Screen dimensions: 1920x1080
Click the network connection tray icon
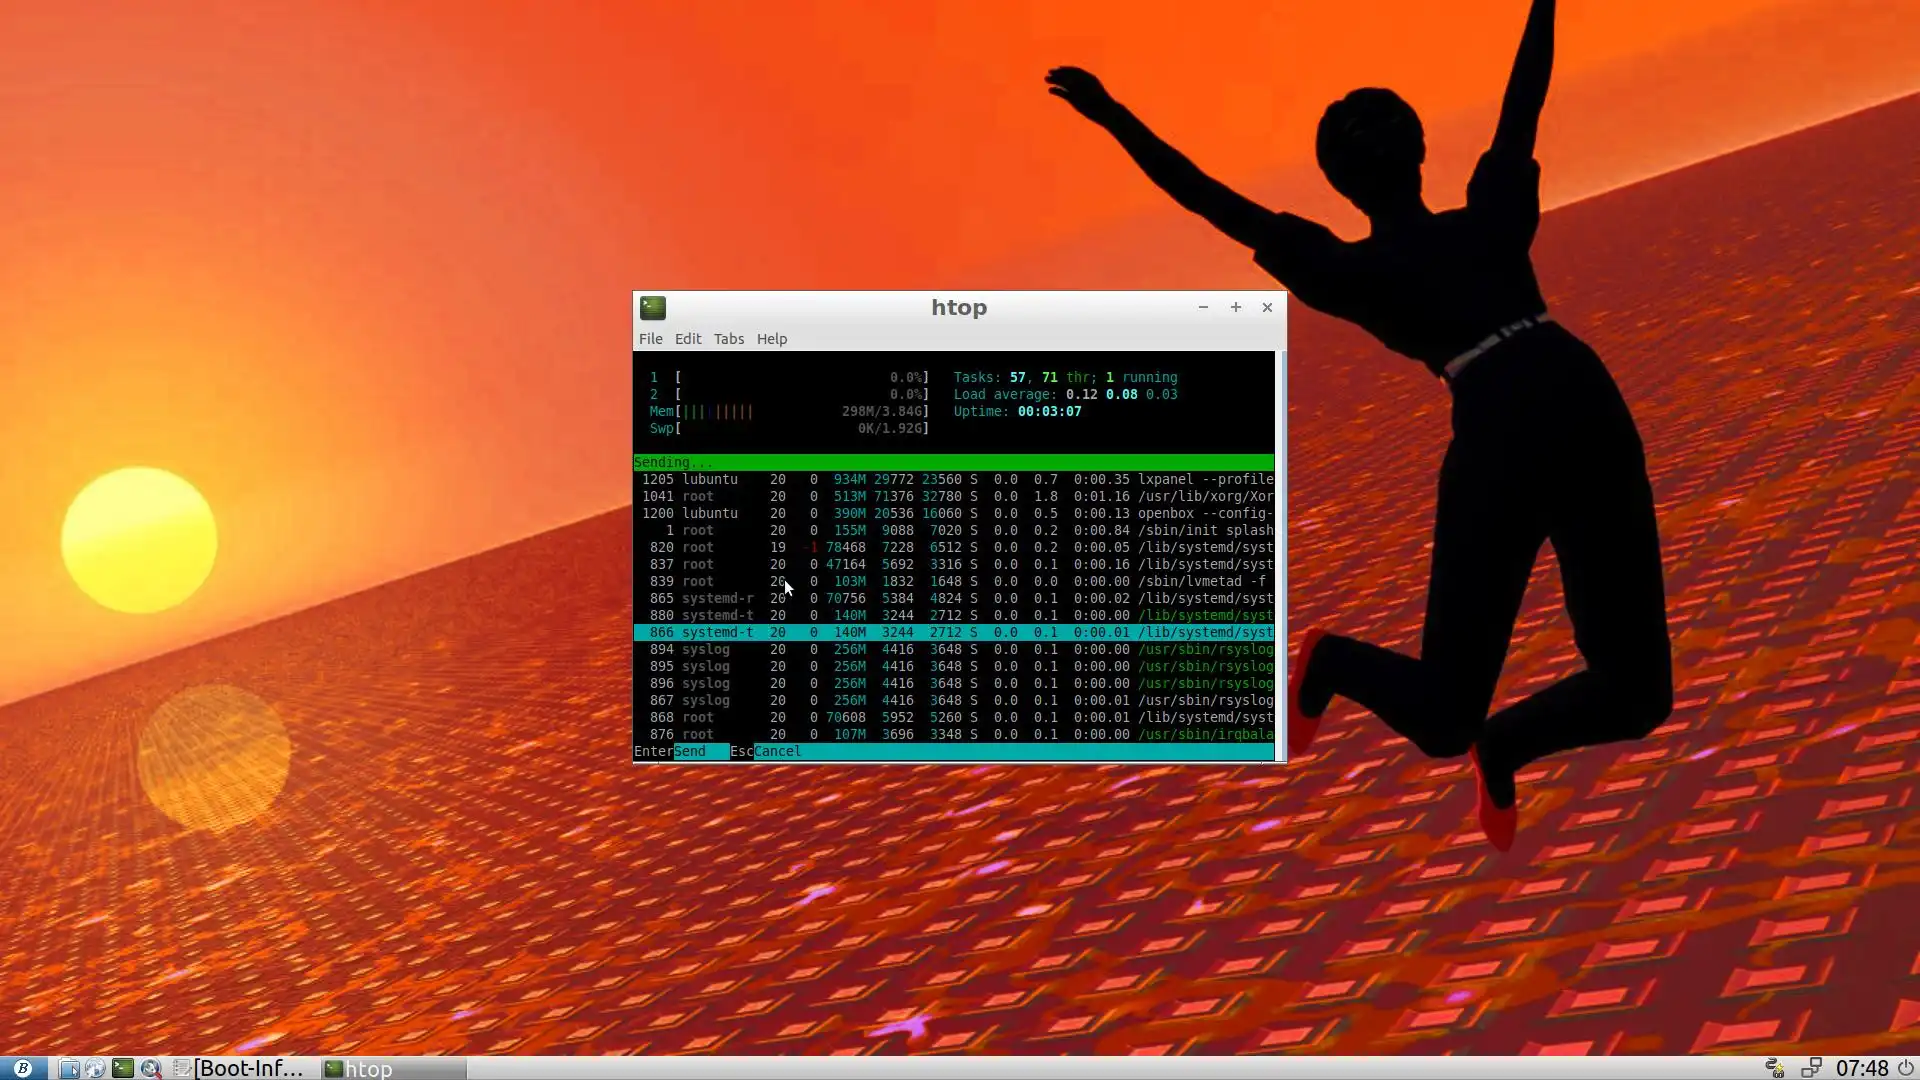(x=1811, y=1068)
